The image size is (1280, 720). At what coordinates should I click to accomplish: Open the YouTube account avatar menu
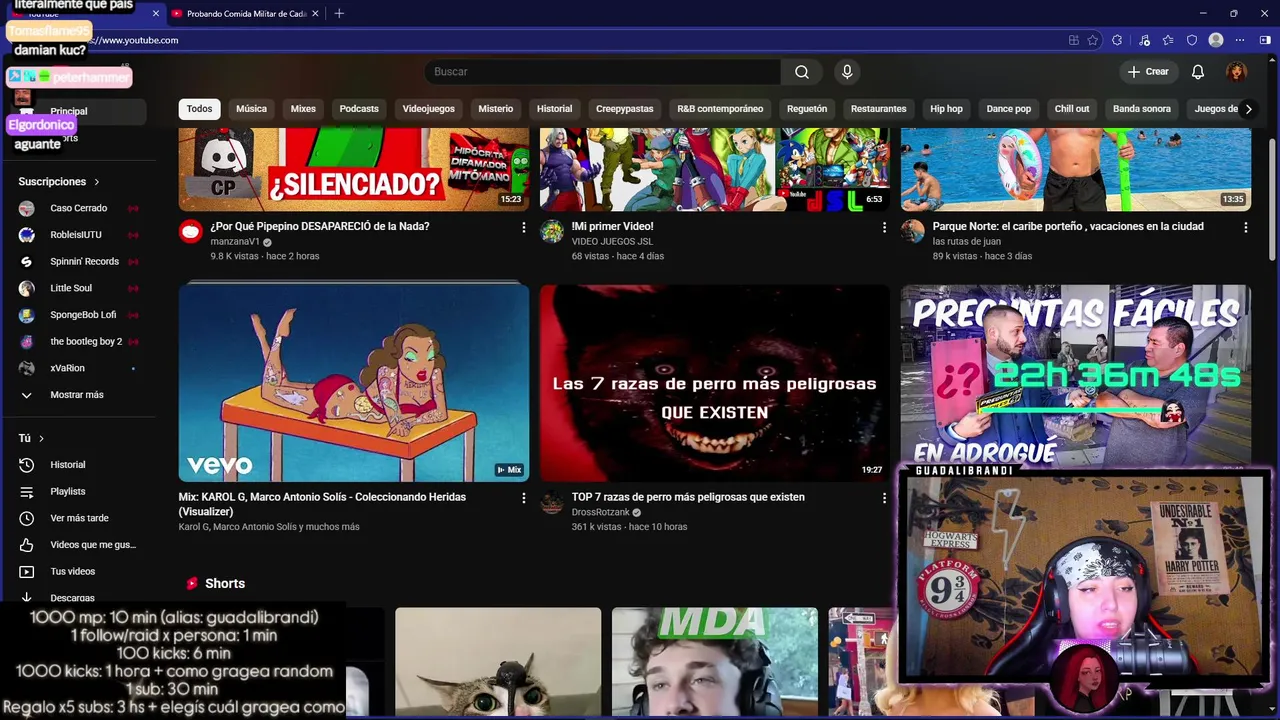(1237, 72)
